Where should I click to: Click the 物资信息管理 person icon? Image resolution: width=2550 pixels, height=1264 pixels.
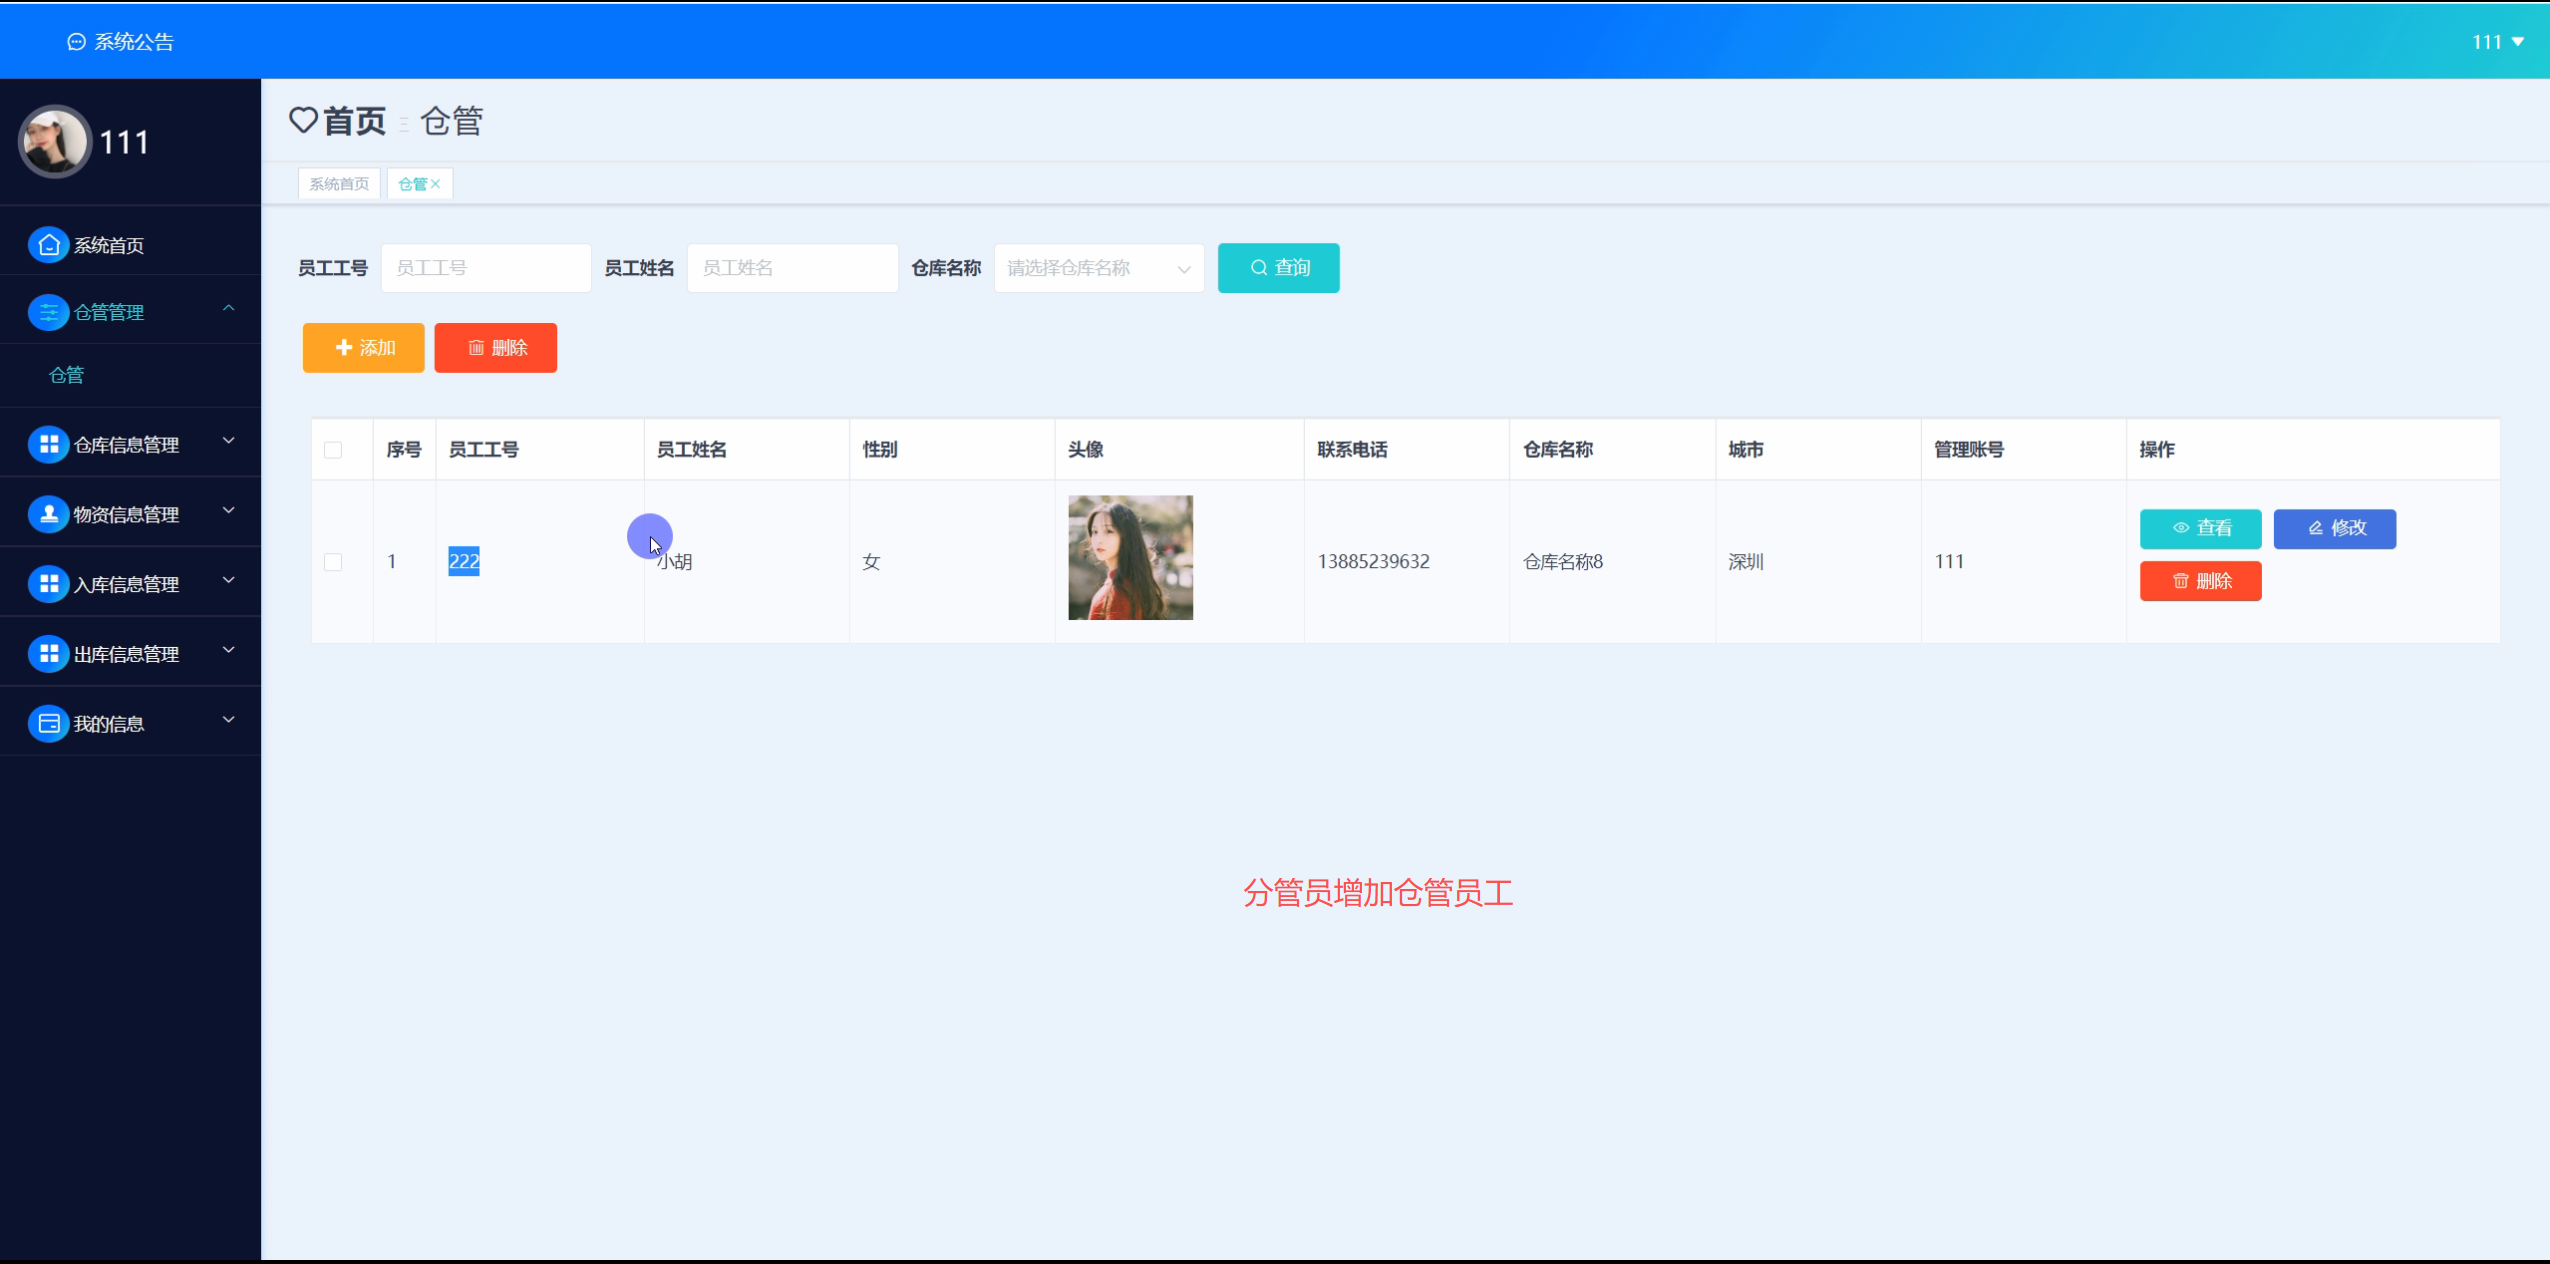pyautogui.click(x=48, y=514)
